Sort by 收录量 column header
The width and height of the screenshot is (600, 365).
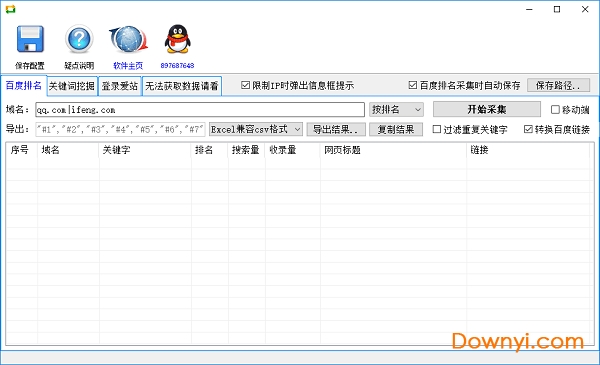[x=293, y=150]
